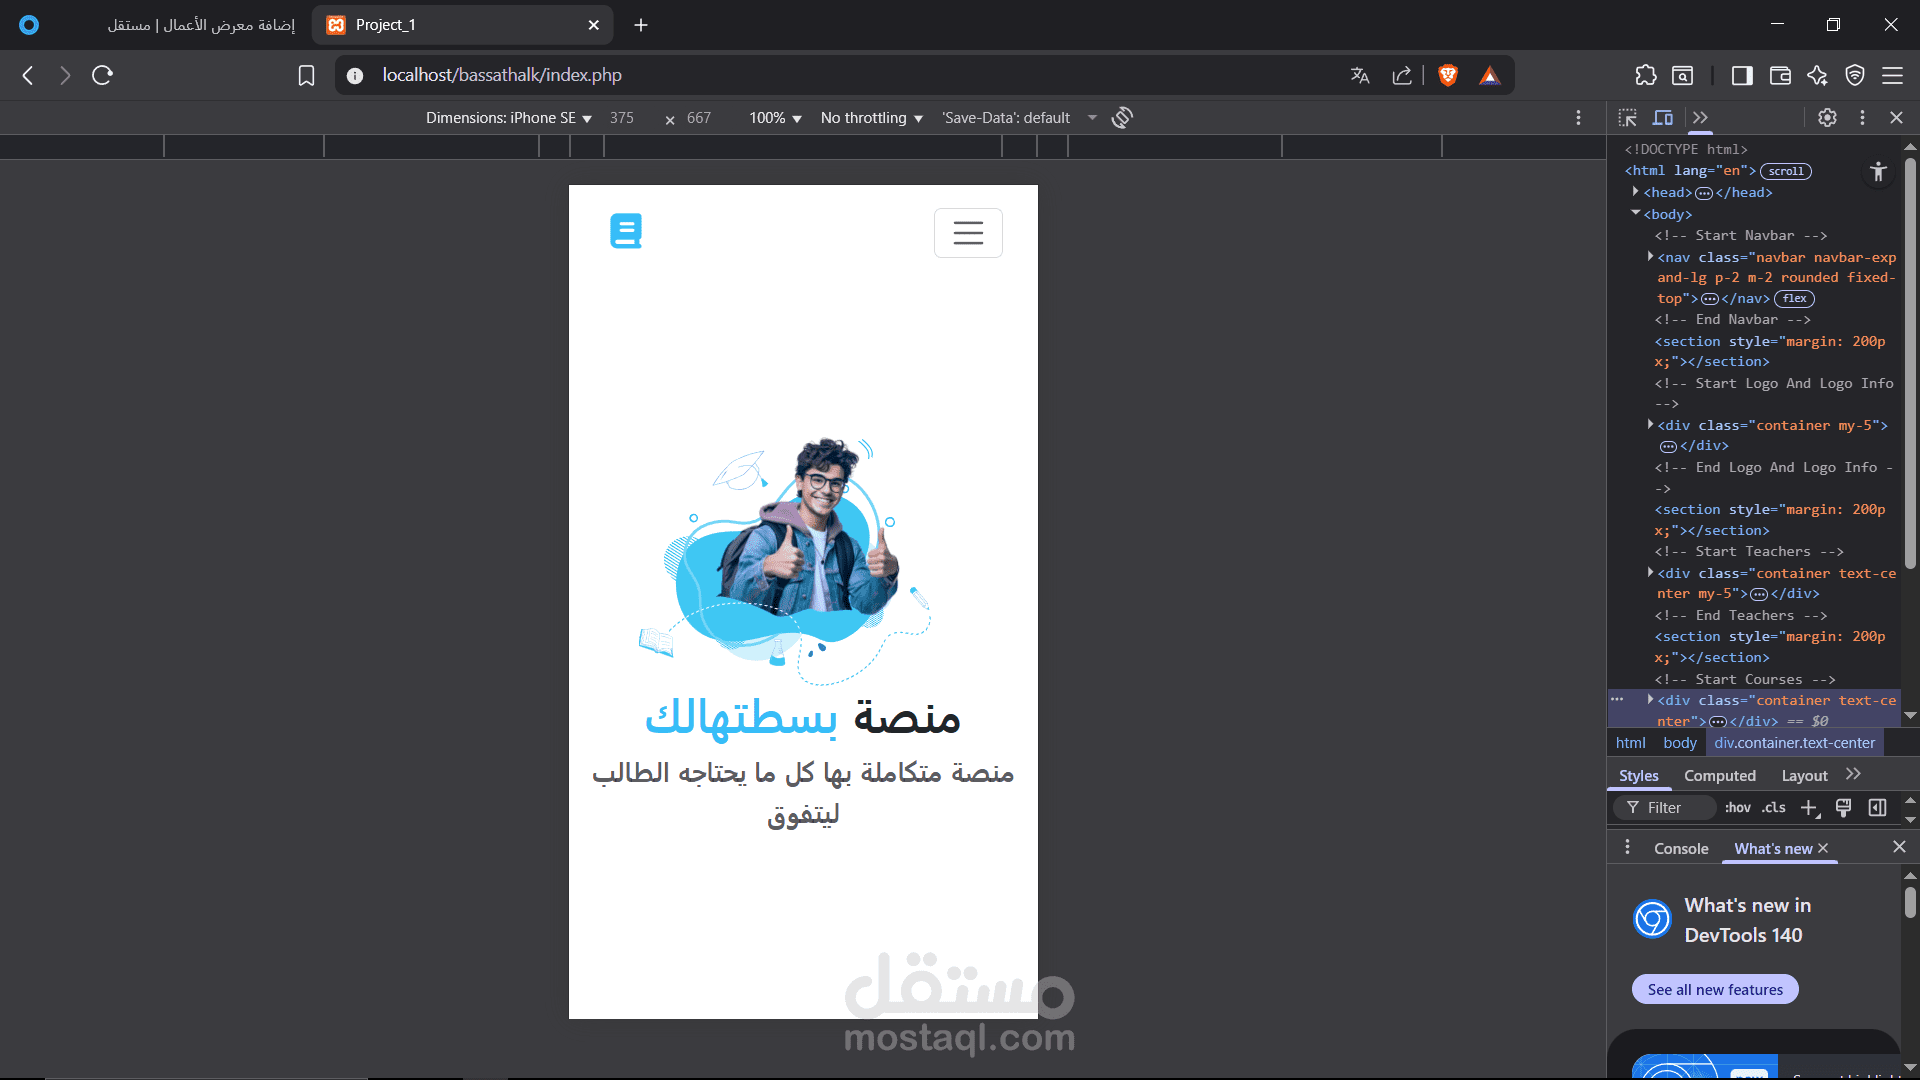
Task: Close the What's new tab
Action: point(1823,848)
